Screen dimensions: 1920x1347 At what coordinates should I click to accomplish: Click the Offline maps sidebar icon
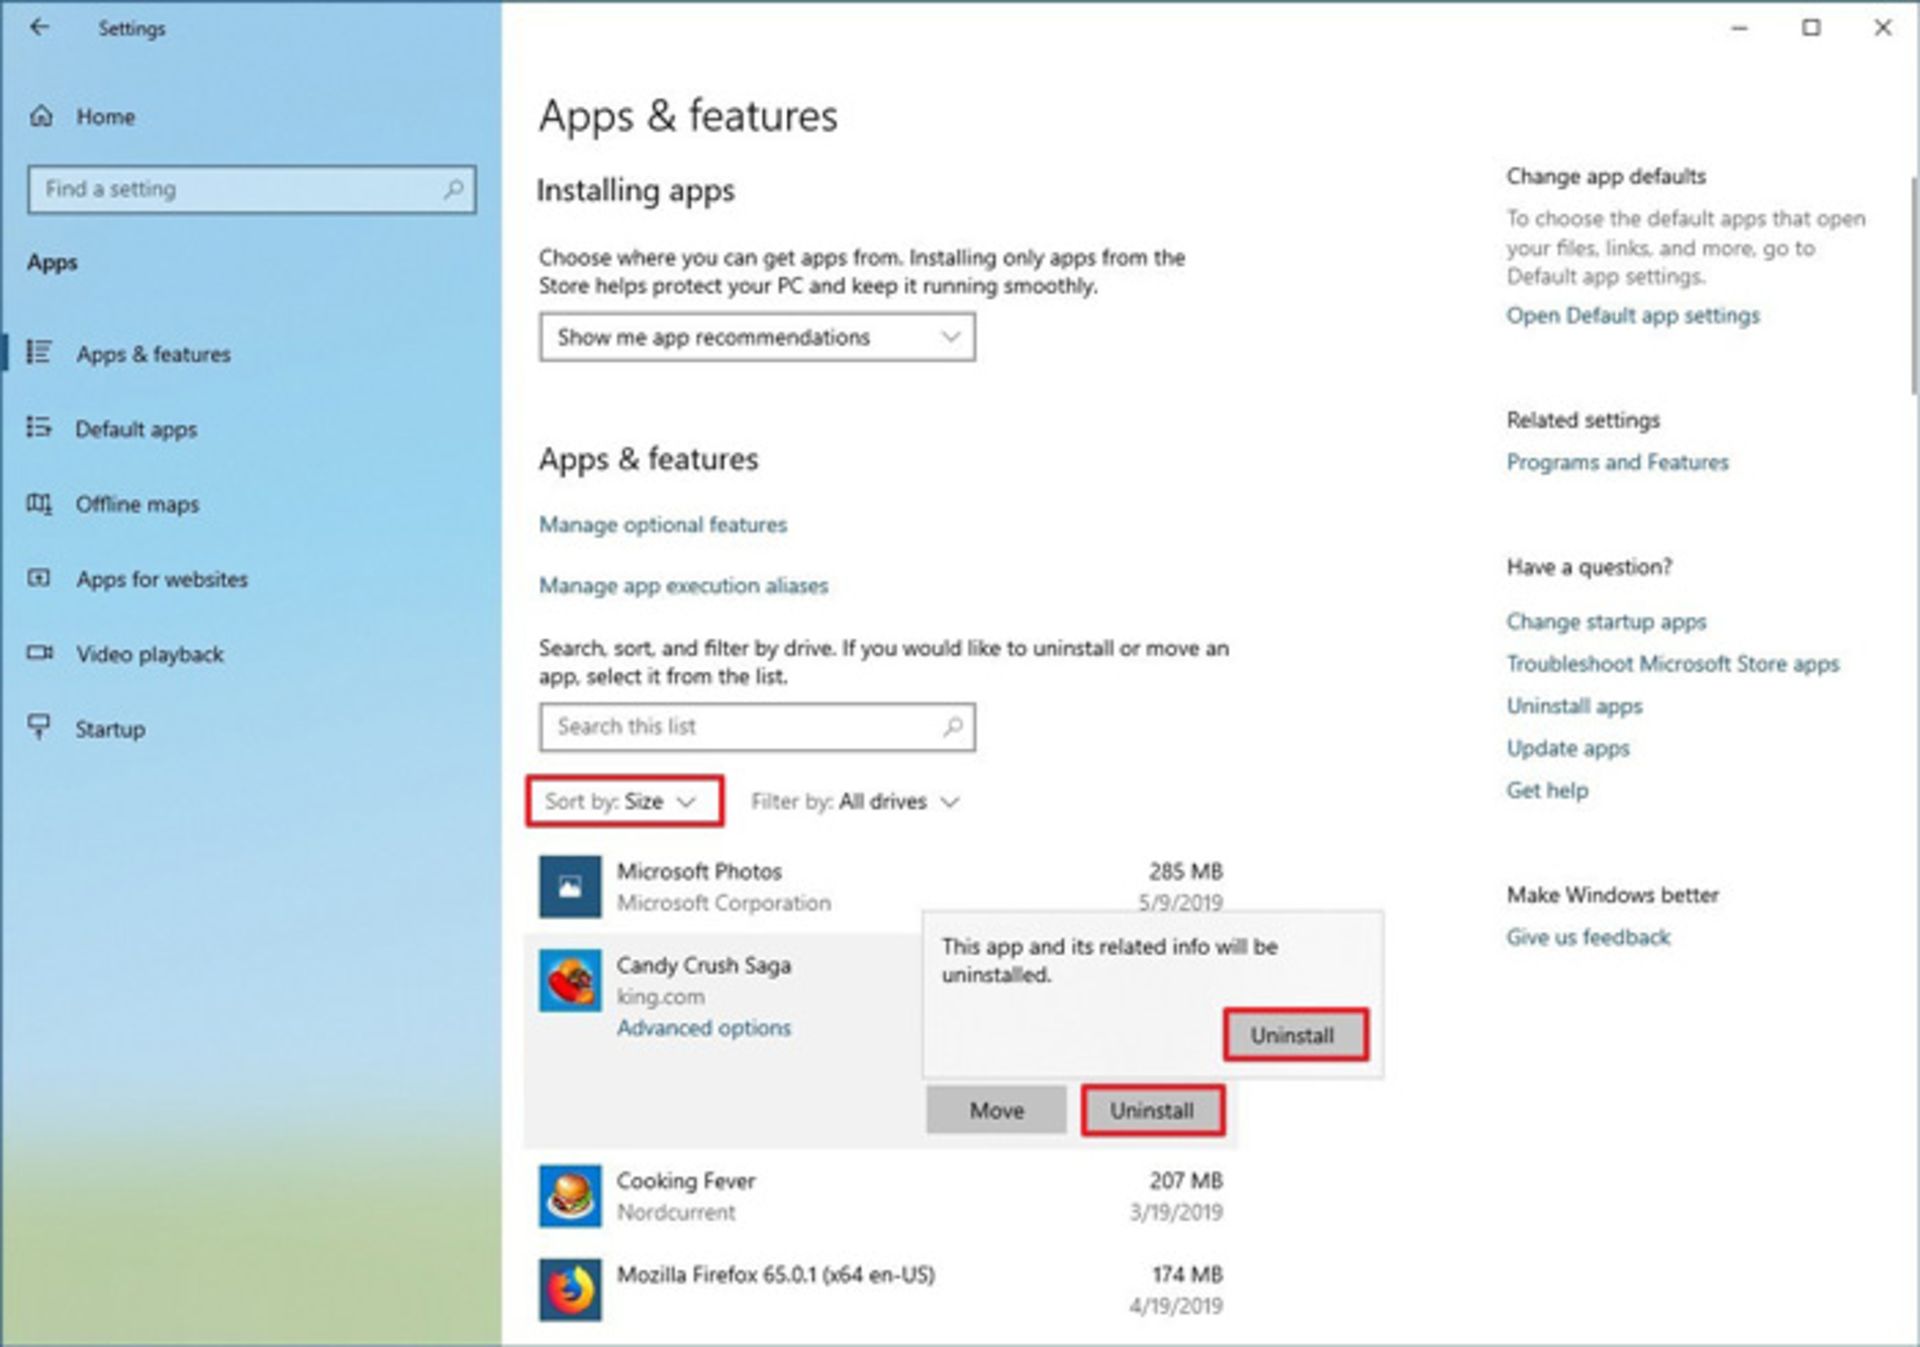[x=39, y=503]
